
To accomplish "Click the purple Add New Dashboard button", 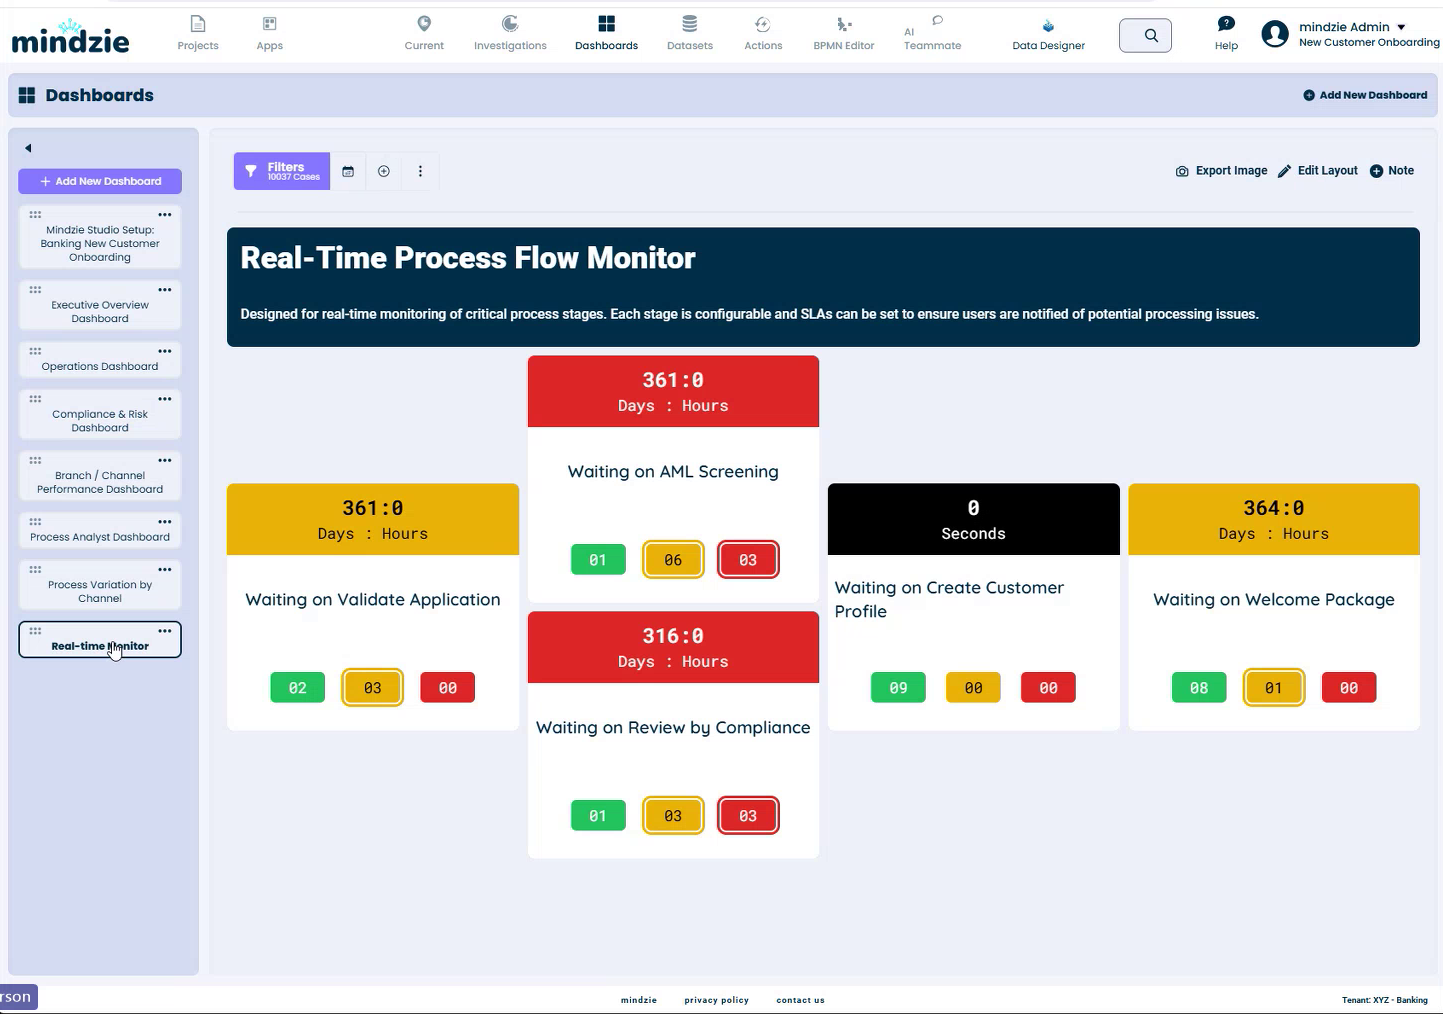I will tap(100, 181).
